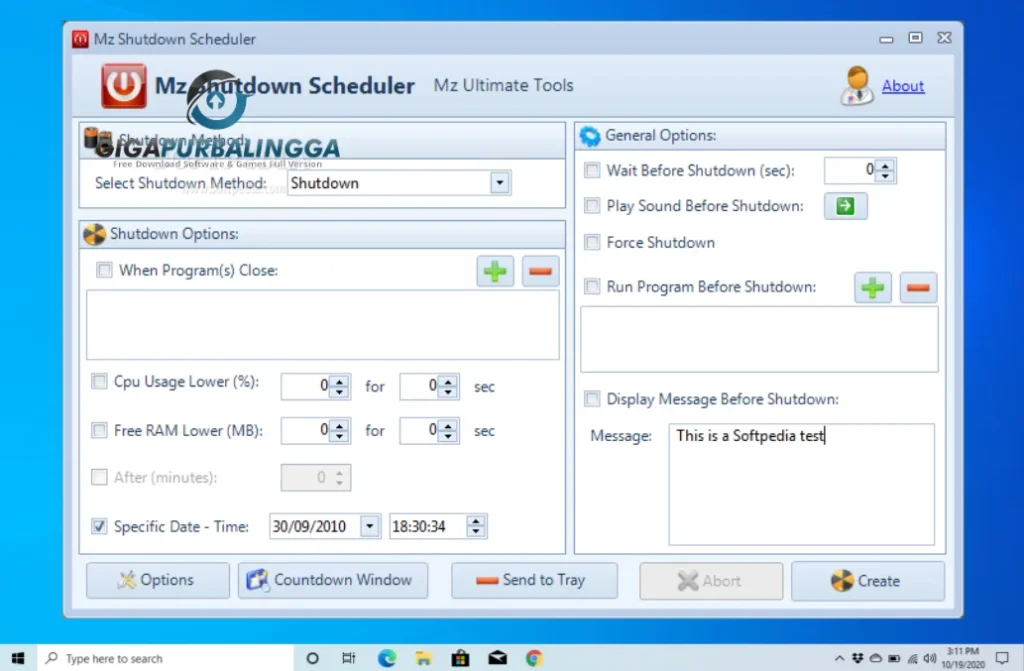Open the About link

(903, 86)
